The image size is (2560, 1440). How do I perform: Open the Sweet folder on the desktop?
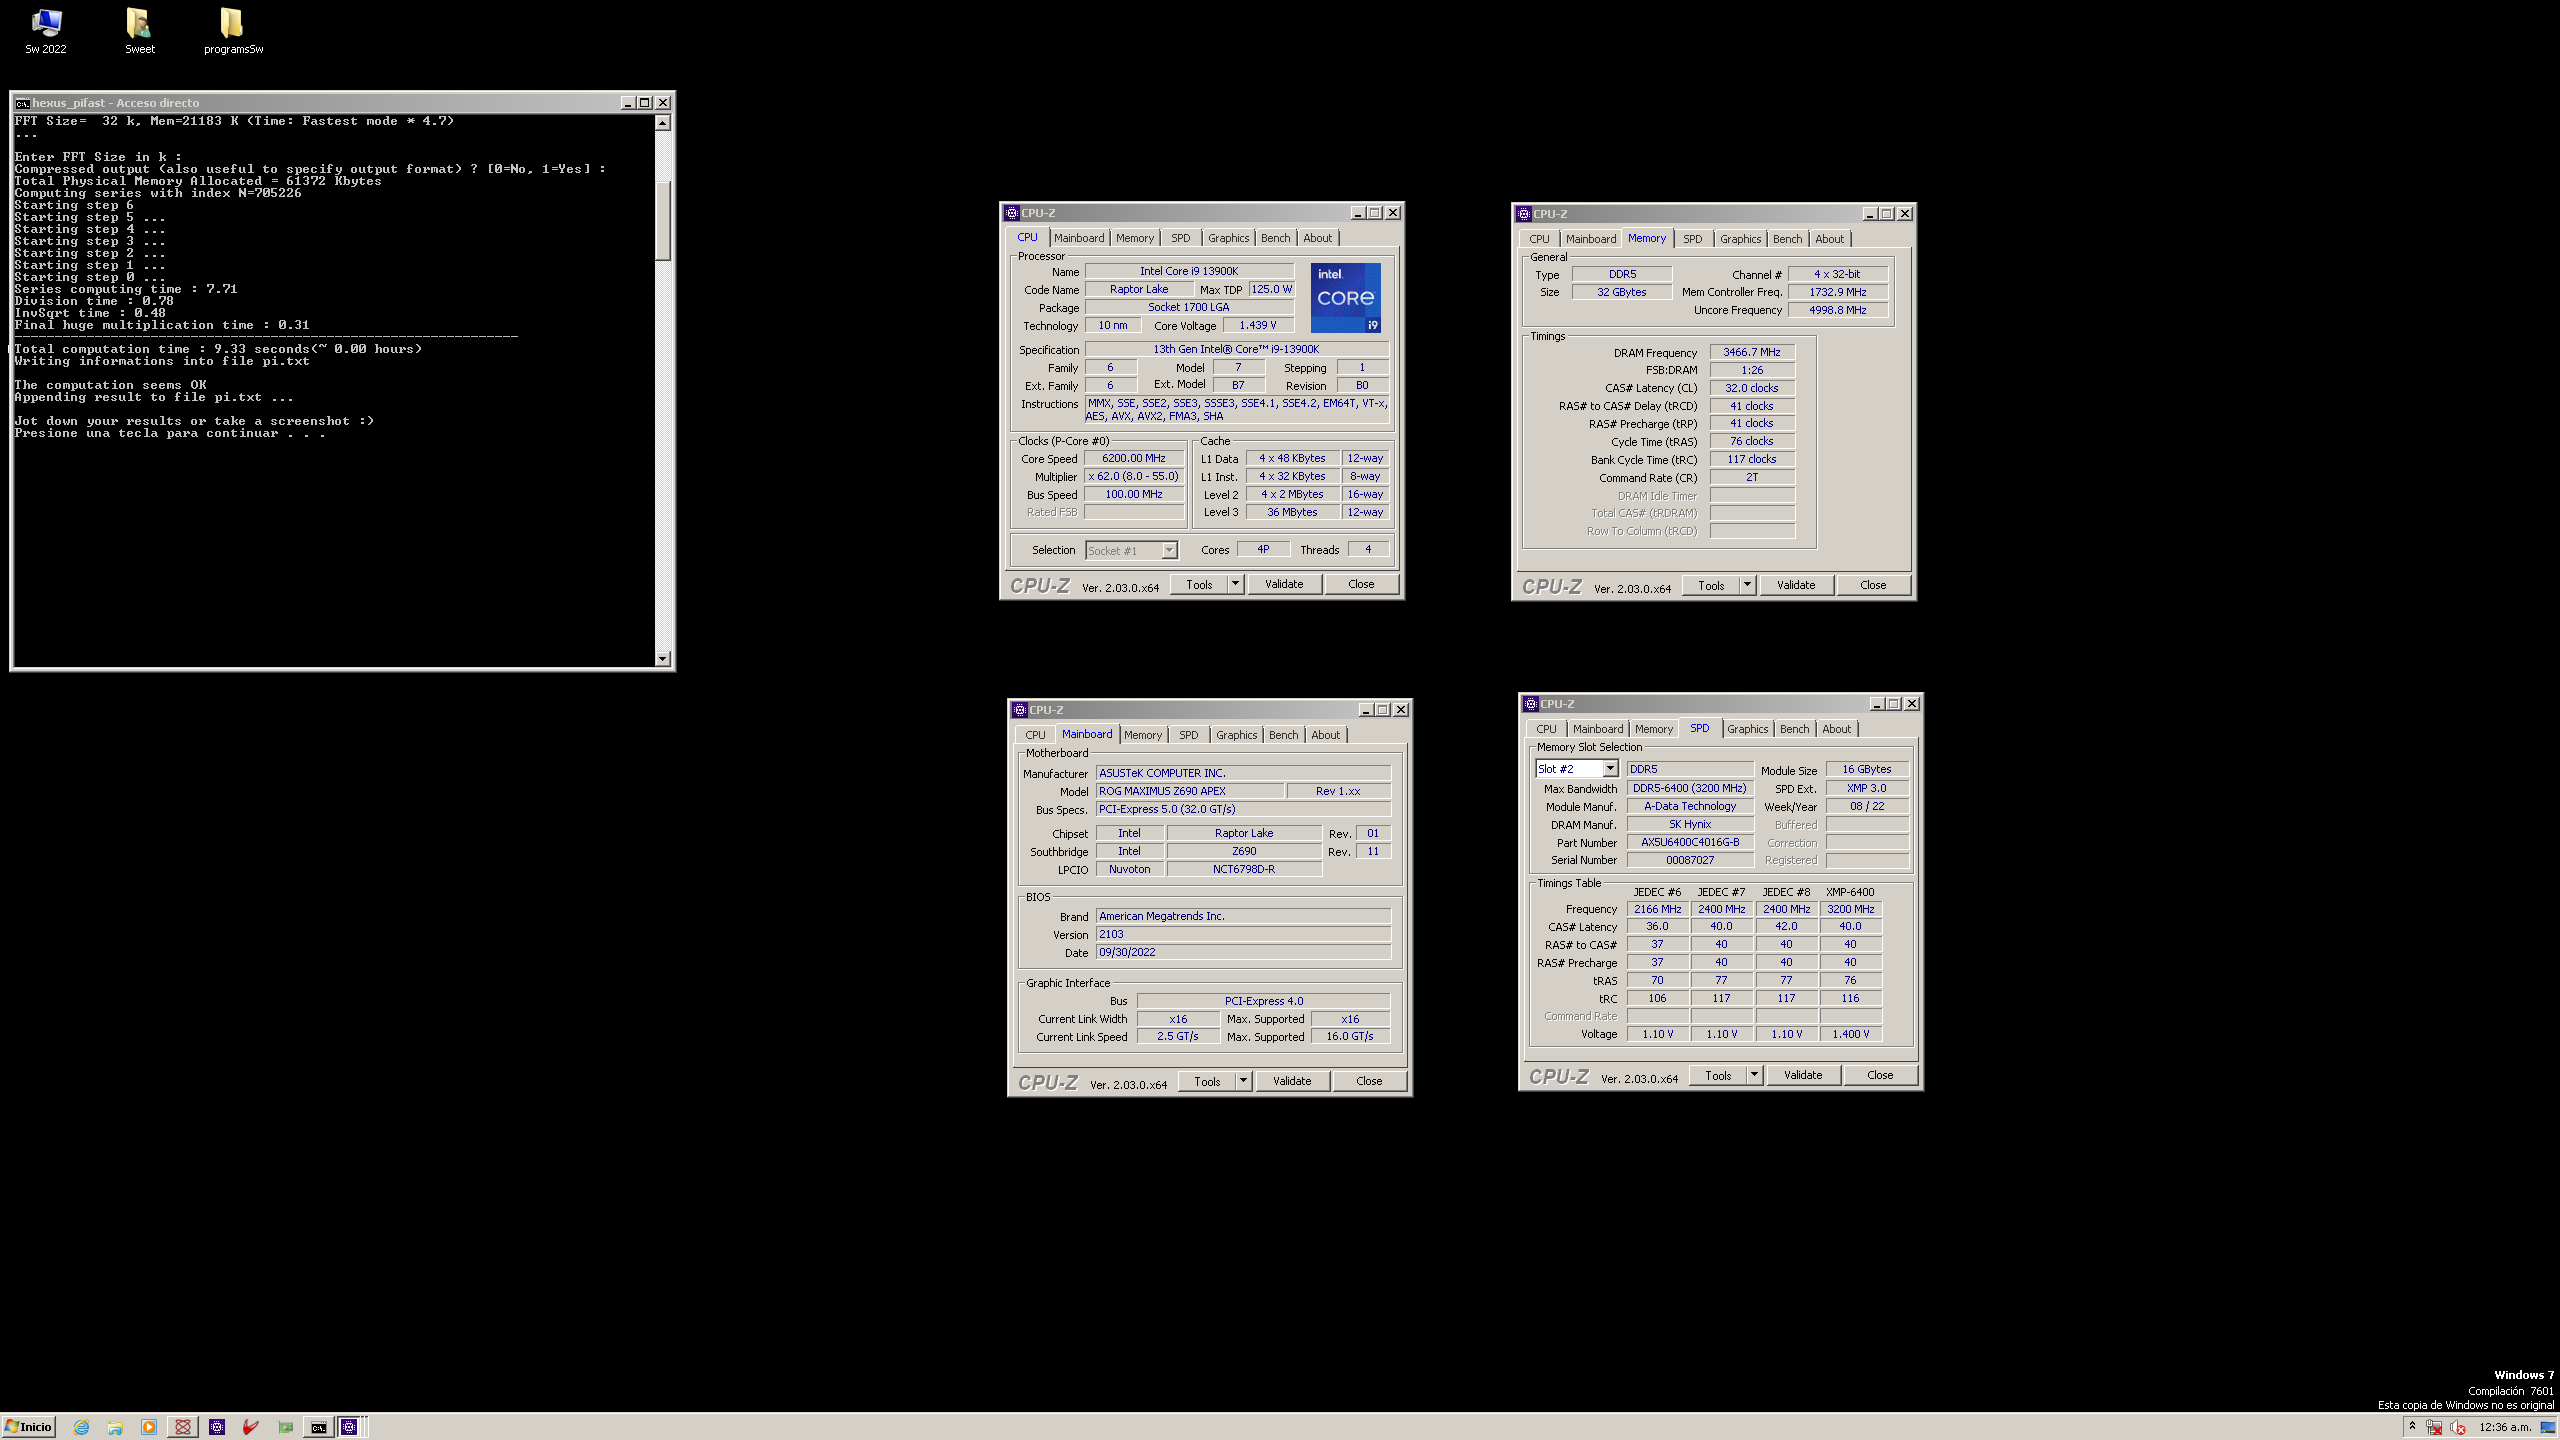tap(139, 30)
